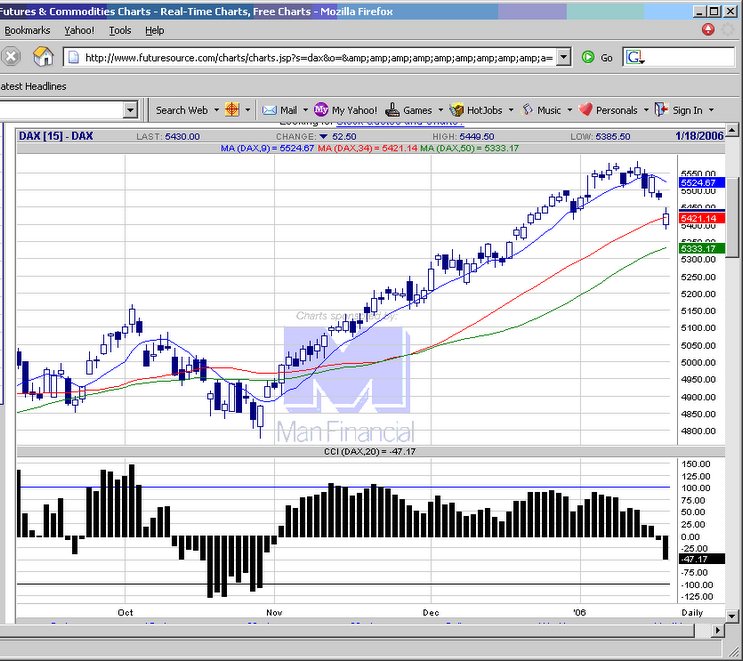Expand the Music dropdown arrow
Viewport: 743px width, 661px height.
click(x=570, y=110)
